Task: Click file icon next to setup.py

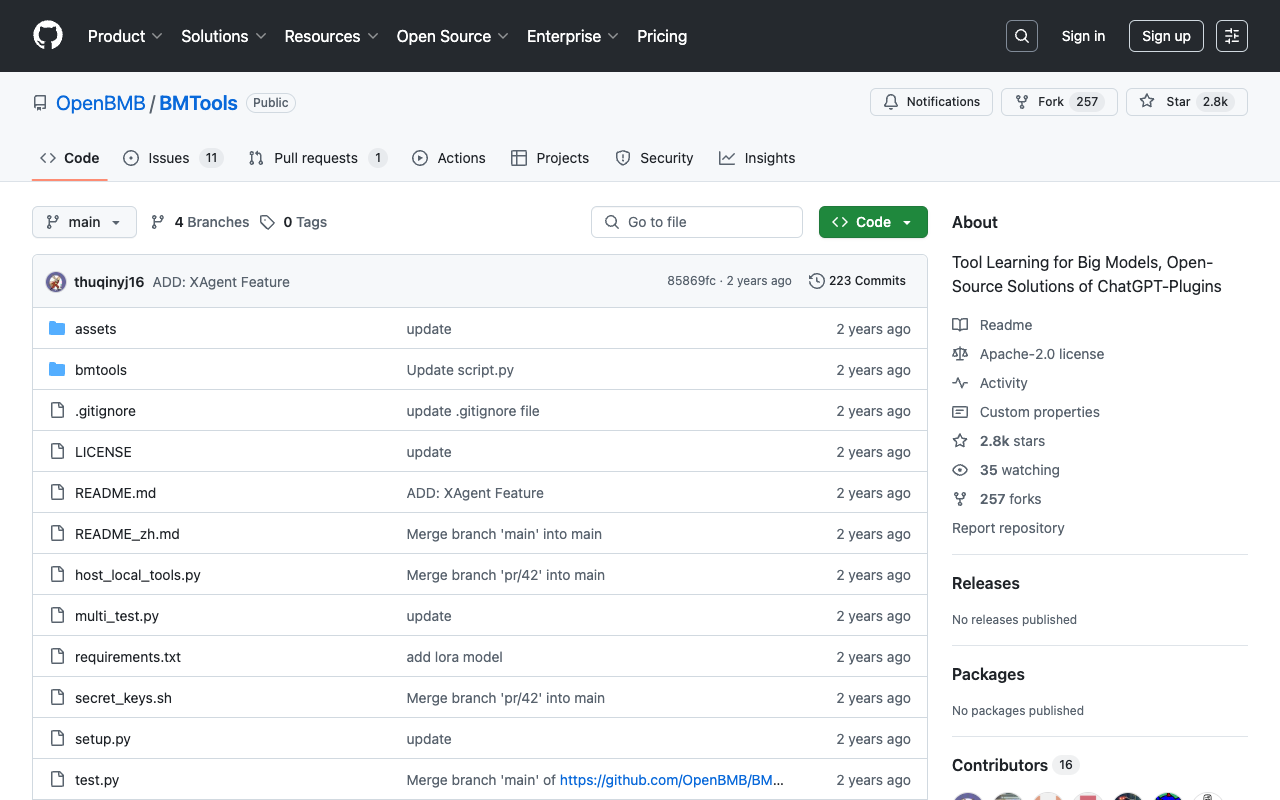Action: [x=57, y=739]
